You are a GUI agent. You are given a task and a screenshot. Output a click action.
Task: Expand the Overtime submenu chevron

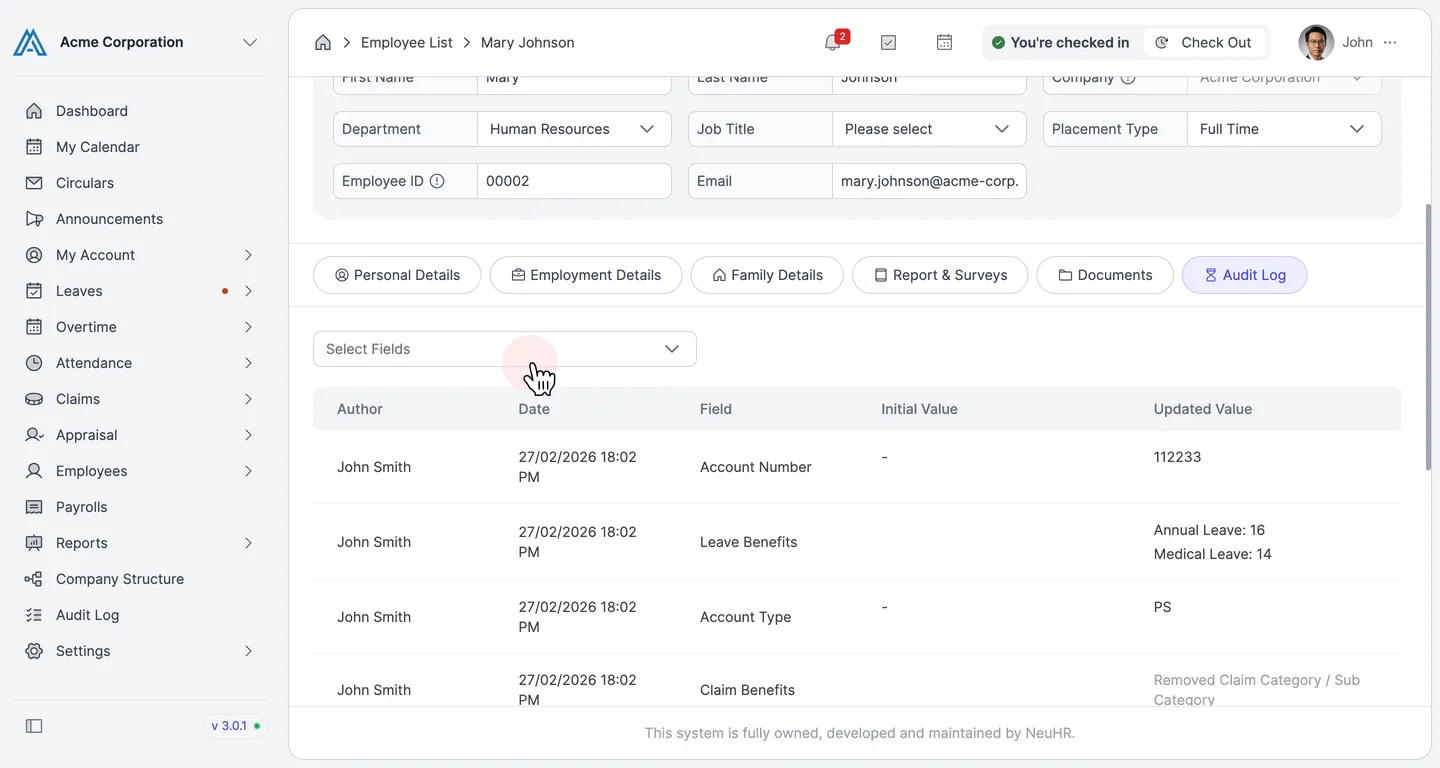[x=248, y=327]
